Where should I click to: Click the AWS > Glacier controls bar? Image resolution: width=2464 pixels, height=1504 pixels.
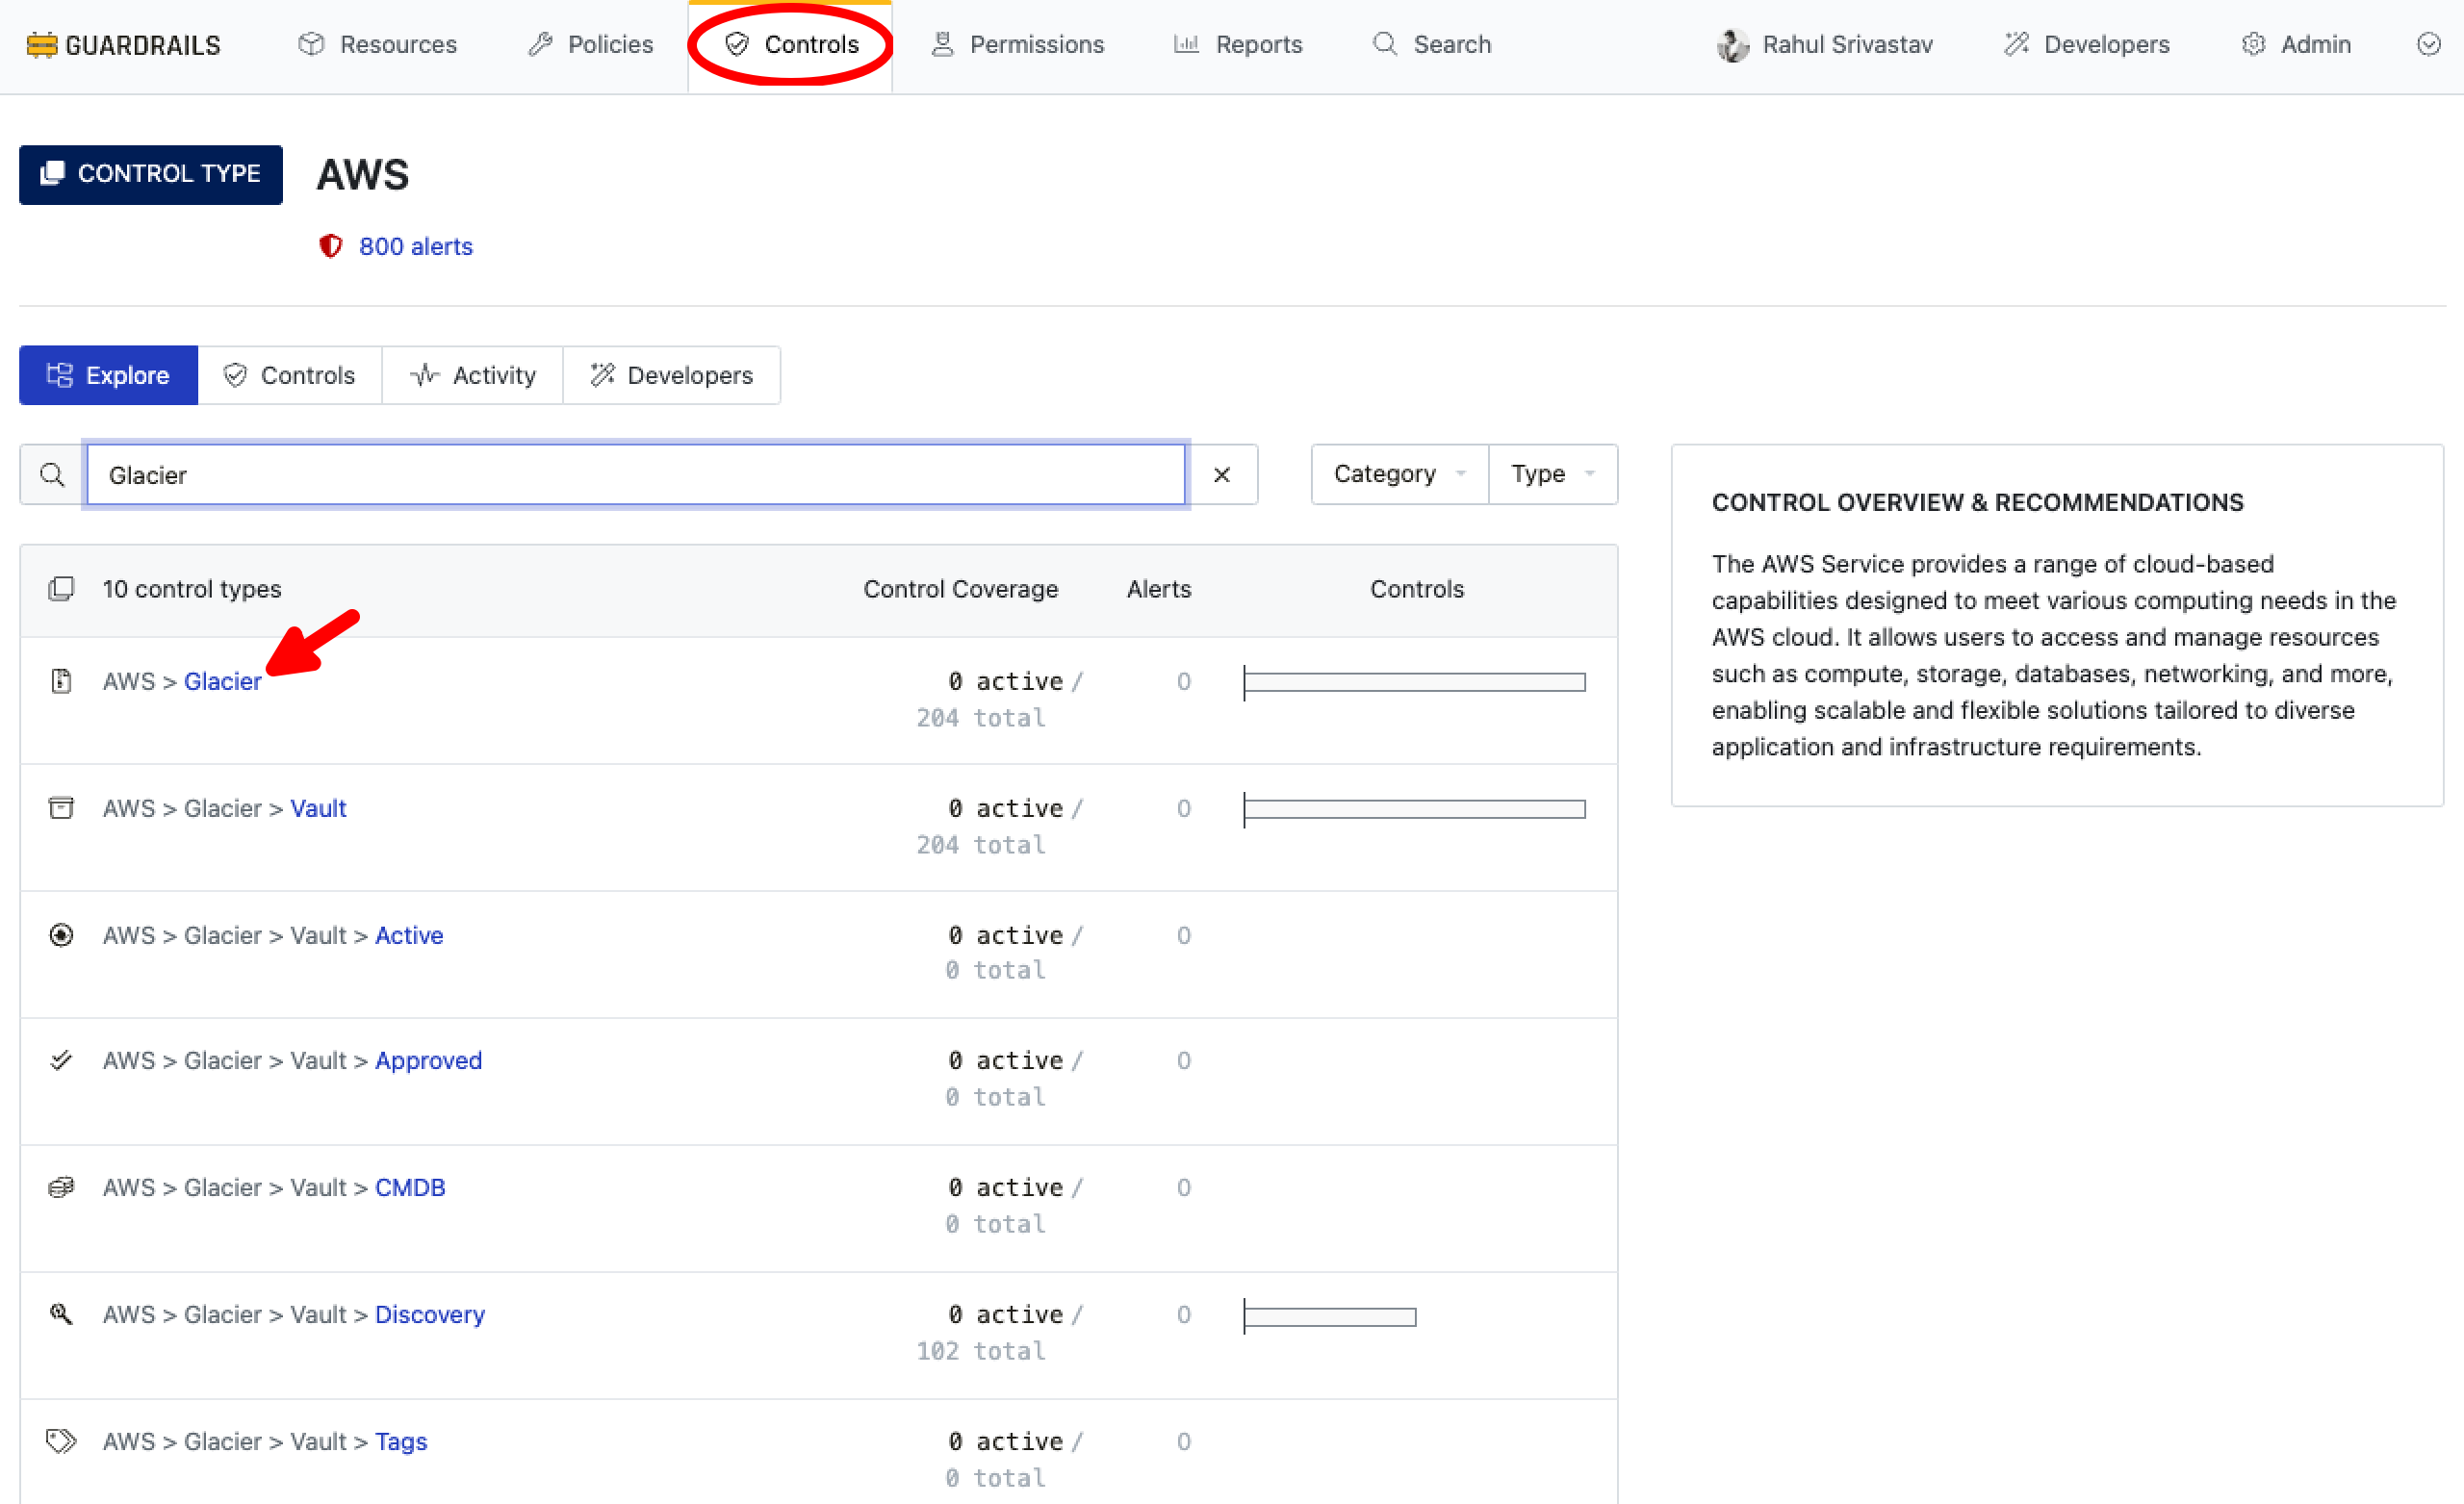(x=1414, y=682)
